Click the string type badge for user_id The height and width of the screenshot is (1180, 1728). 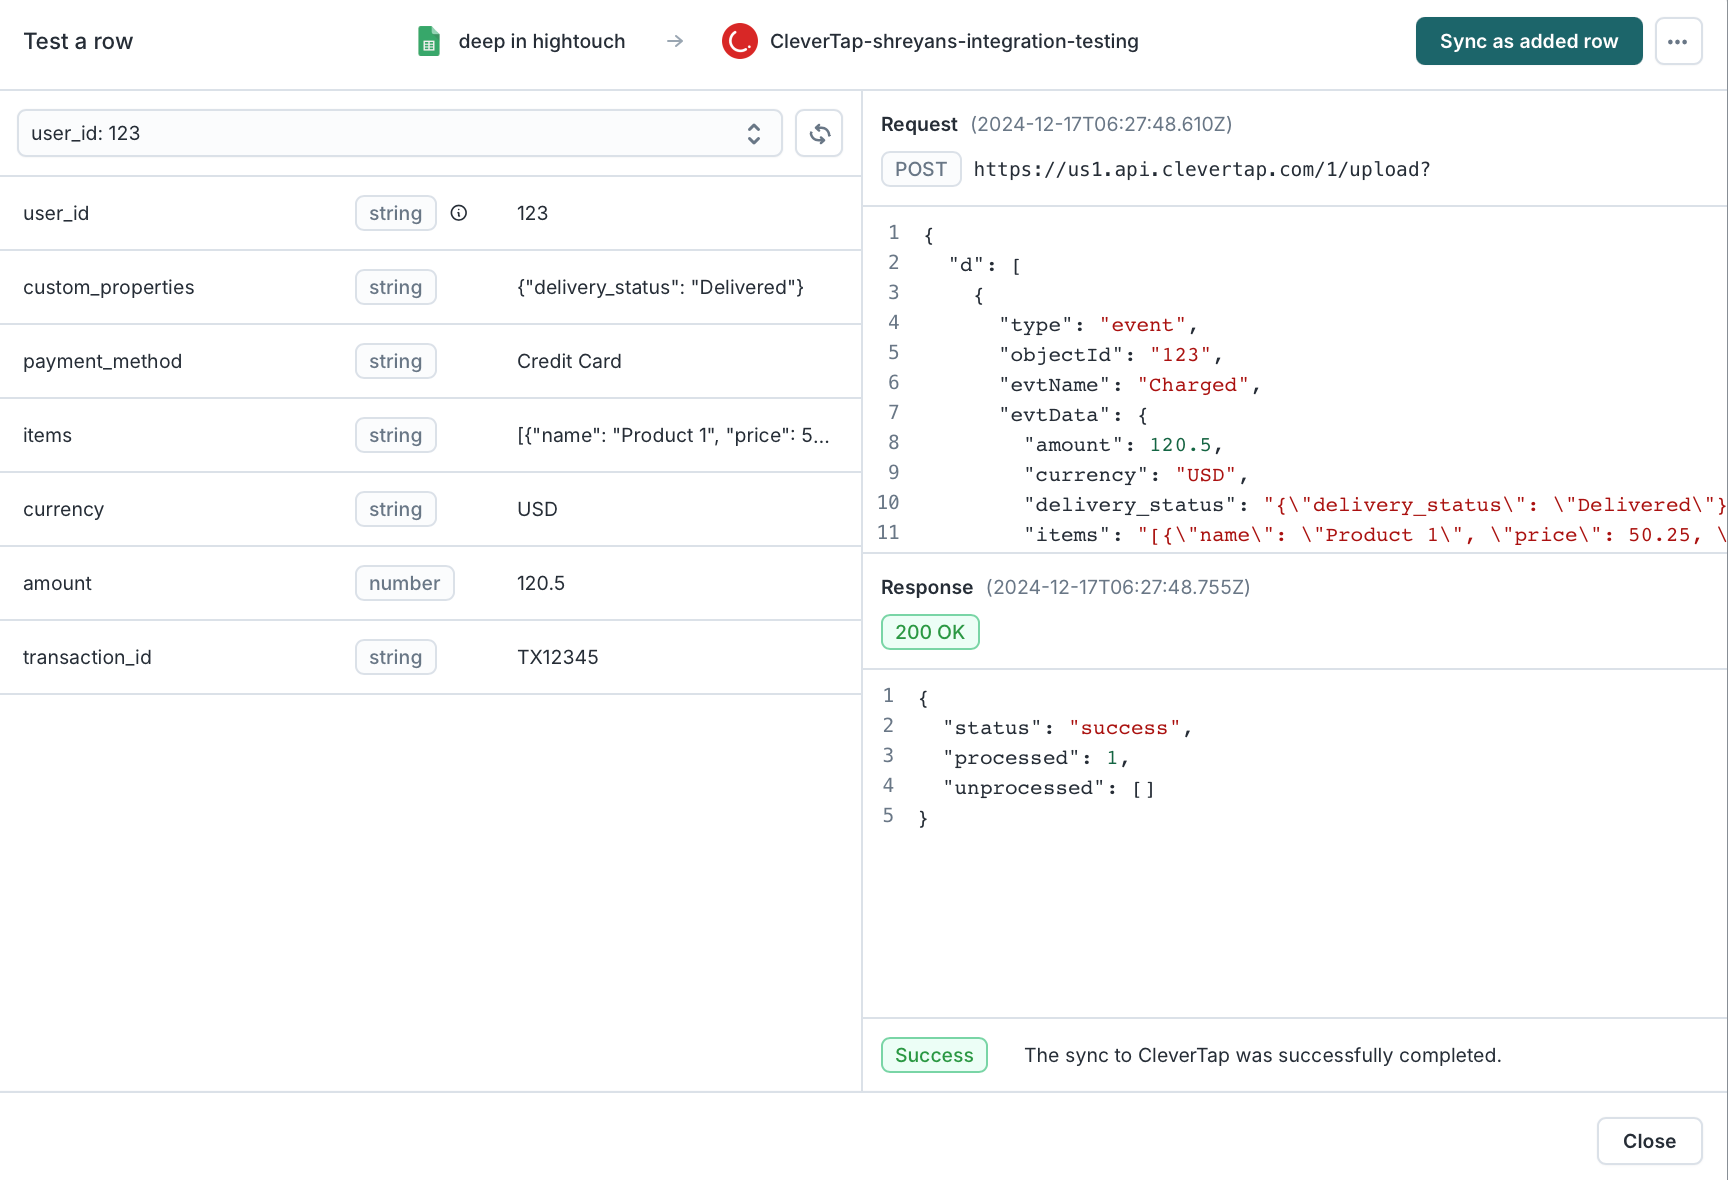[396, 213]
